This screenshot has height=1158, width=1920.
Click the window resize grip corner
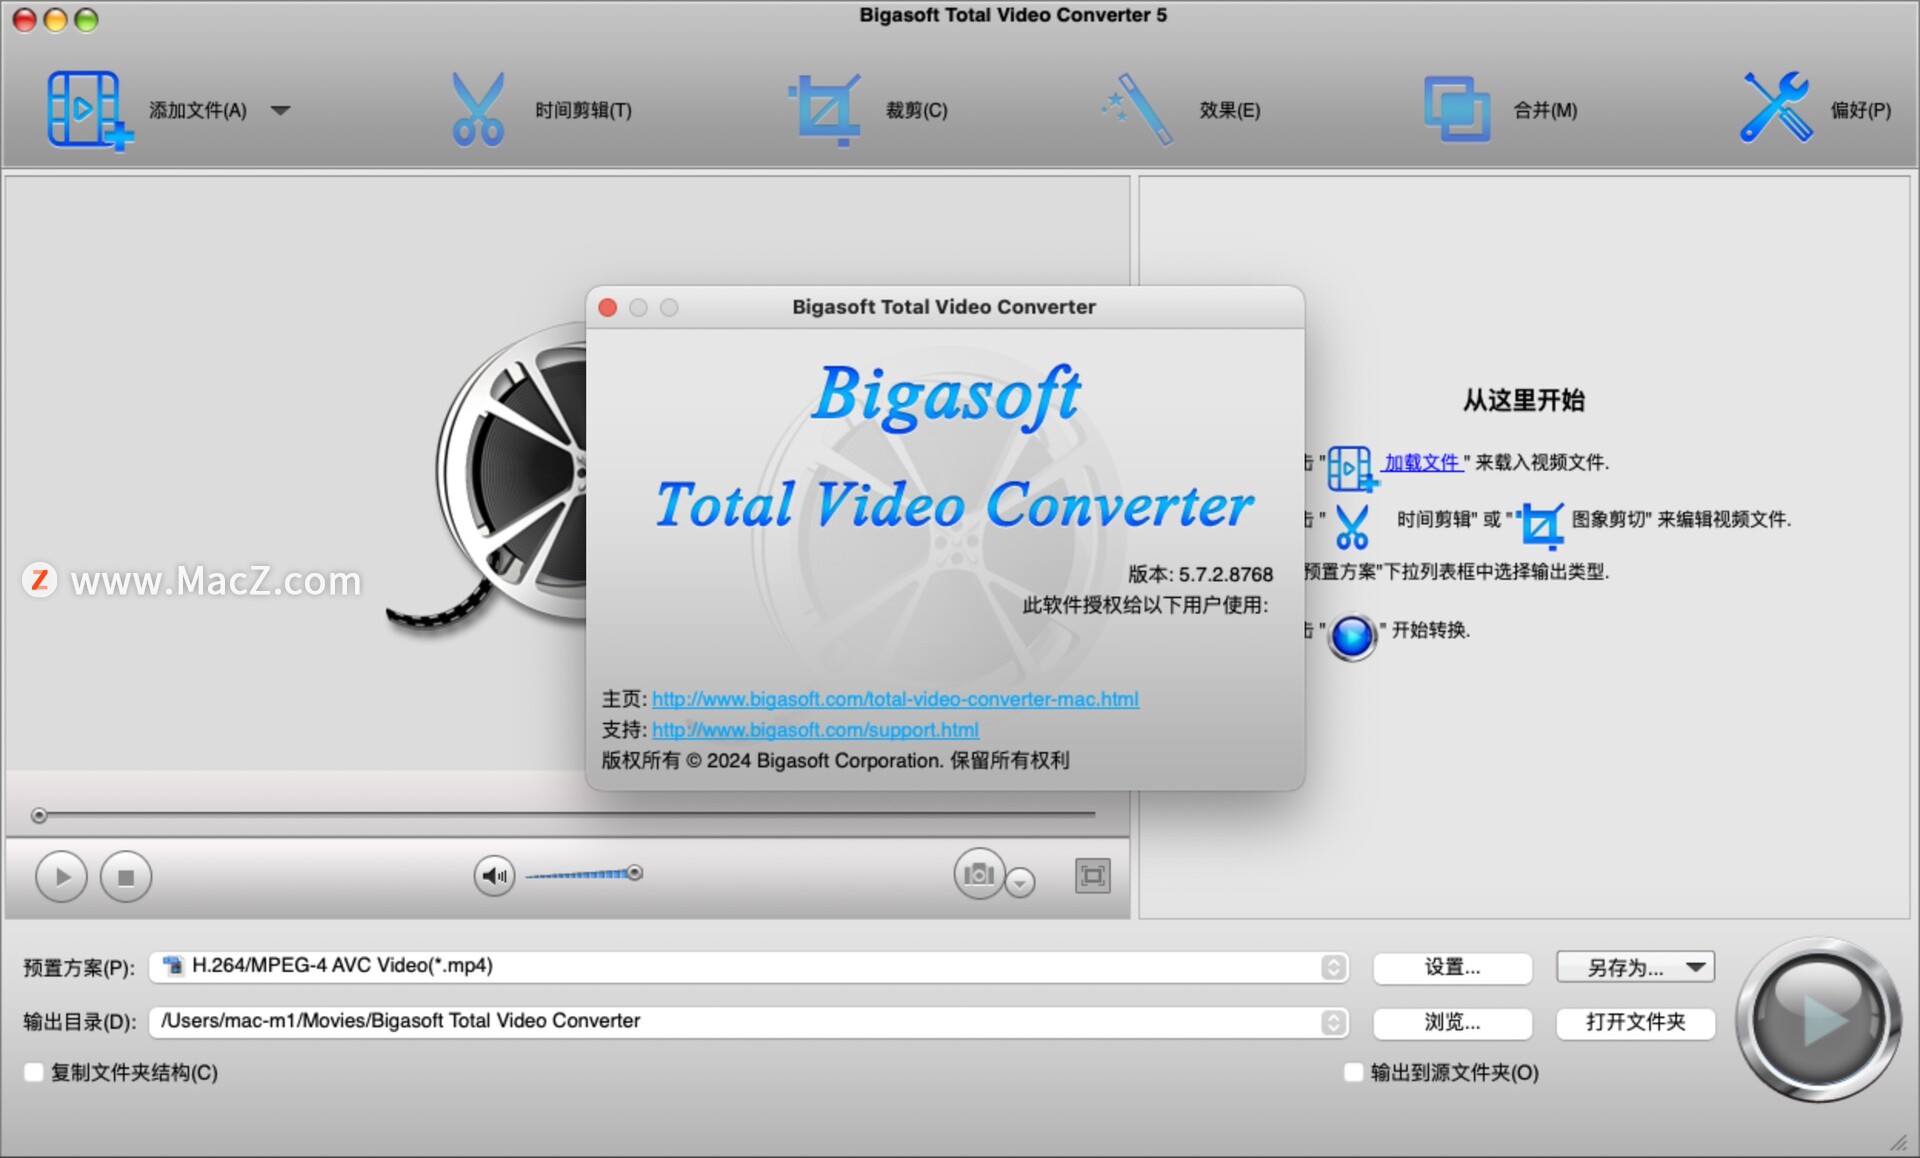pos(1899,1142)
